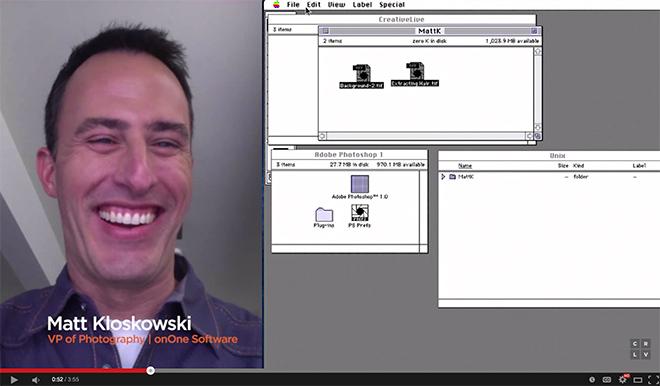Enter fullscreen video mode
Screen dimensions: 660x386
(x=653, y=380)
